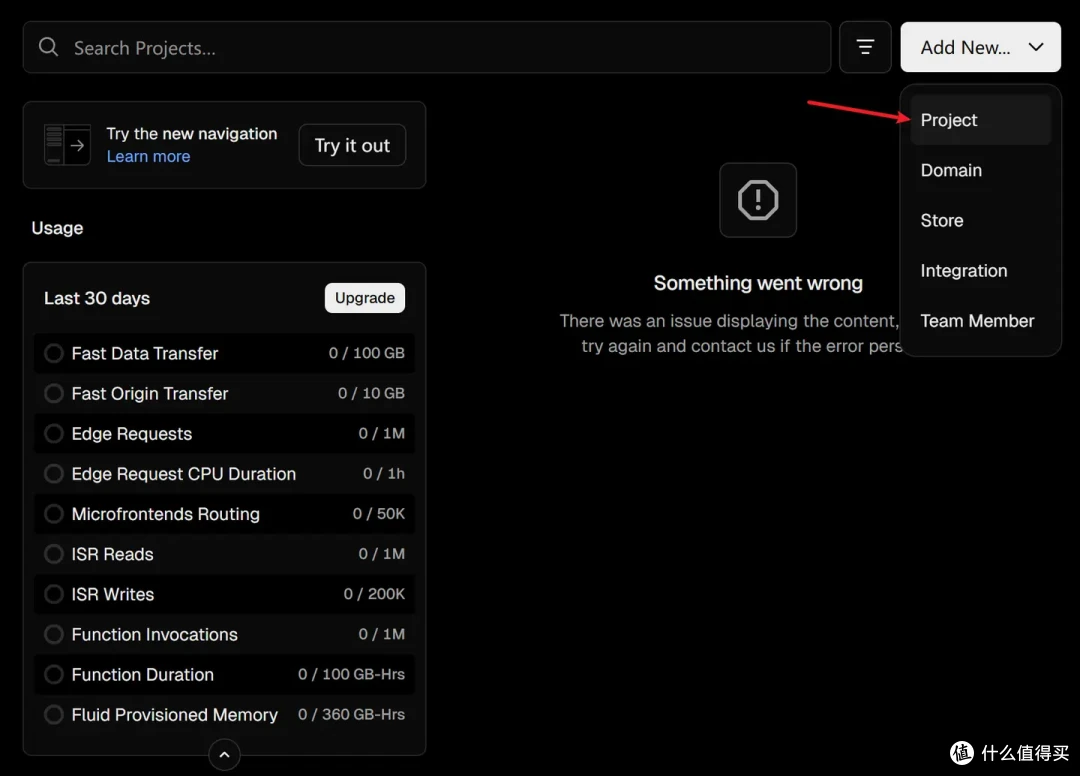Screen dimensions: 1080x776
Task: Click the 0 / 1h value
Action: [x=384, y=474]
